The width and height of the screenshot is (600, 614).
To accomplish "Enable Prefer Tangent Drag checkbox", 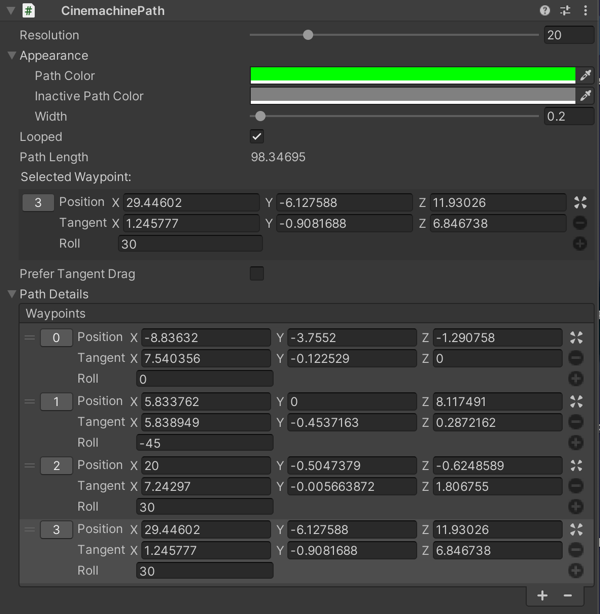I will click(257, 274).
